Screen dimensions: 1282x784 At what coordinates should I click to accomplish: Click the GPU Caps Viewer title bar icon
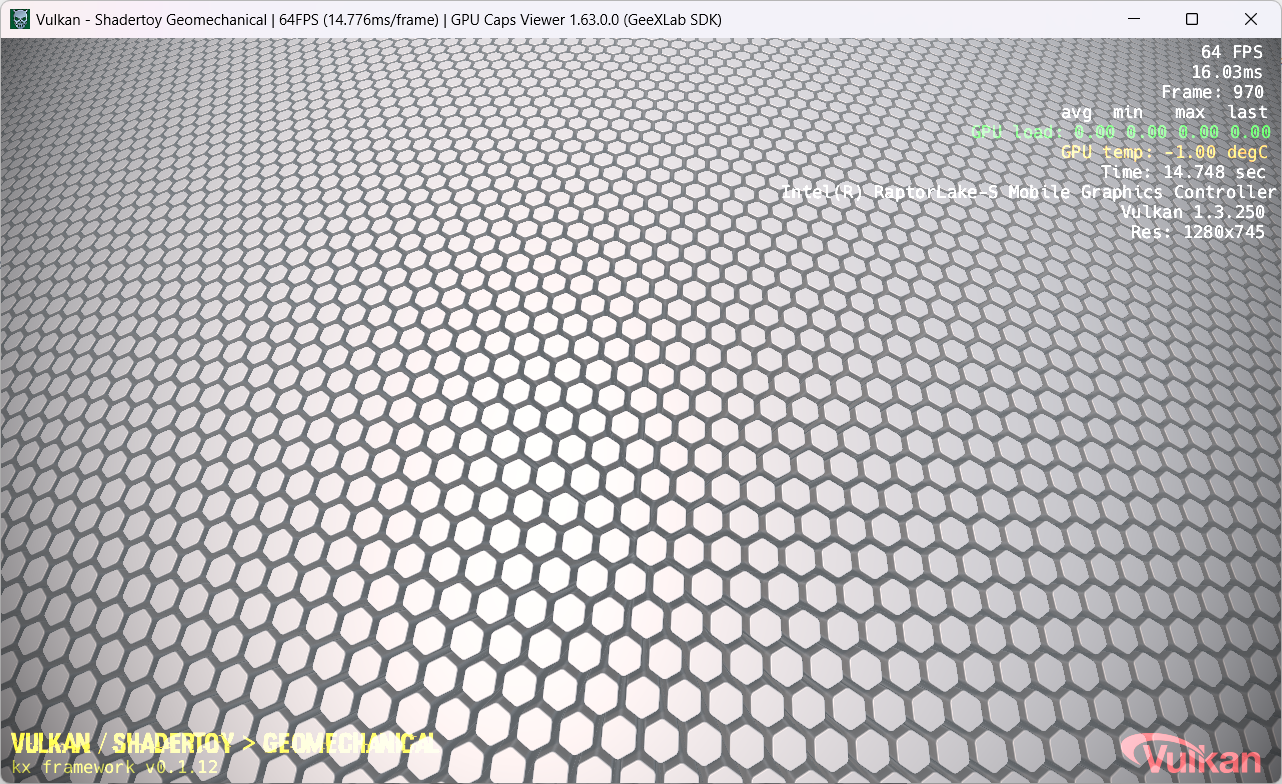[x=19, y=19]
